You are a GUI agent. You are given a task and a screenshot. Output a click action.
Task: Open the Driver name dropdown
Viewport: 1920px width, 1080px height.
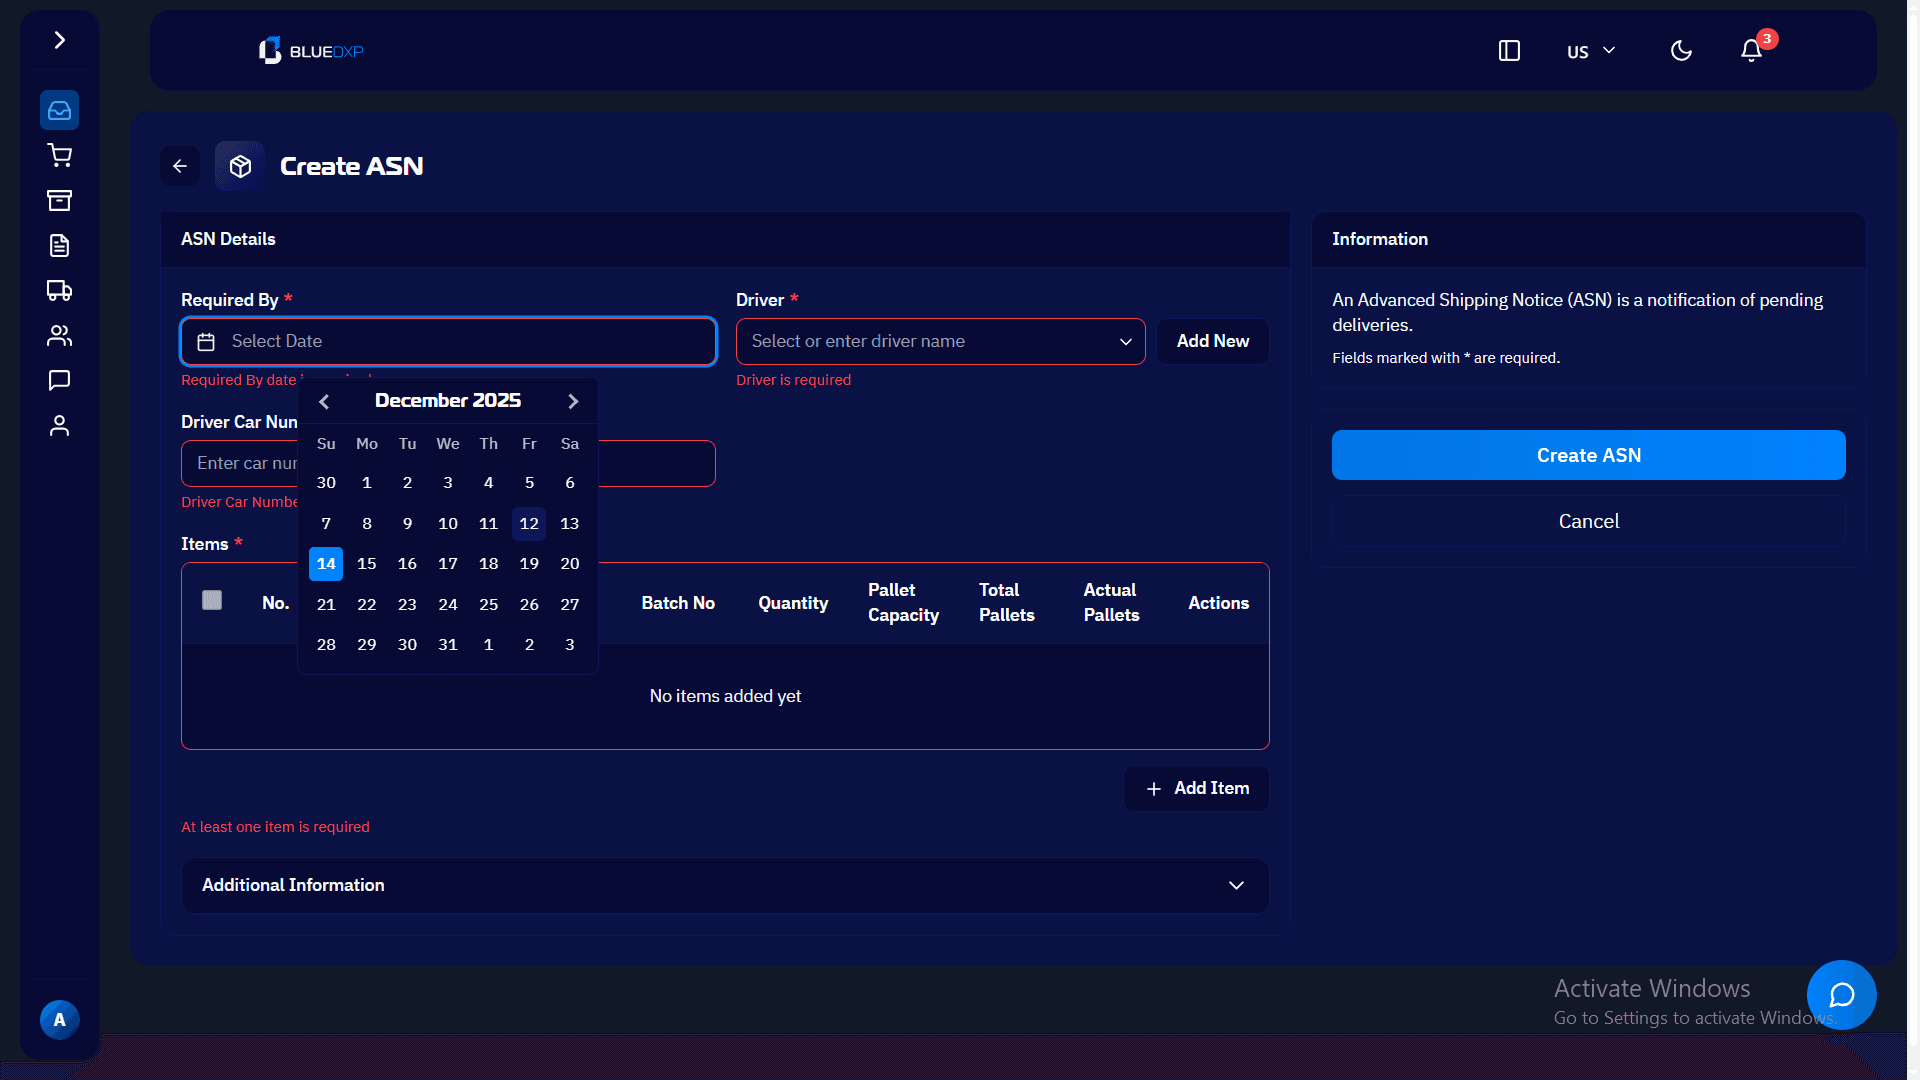(x=1124, y=341)
